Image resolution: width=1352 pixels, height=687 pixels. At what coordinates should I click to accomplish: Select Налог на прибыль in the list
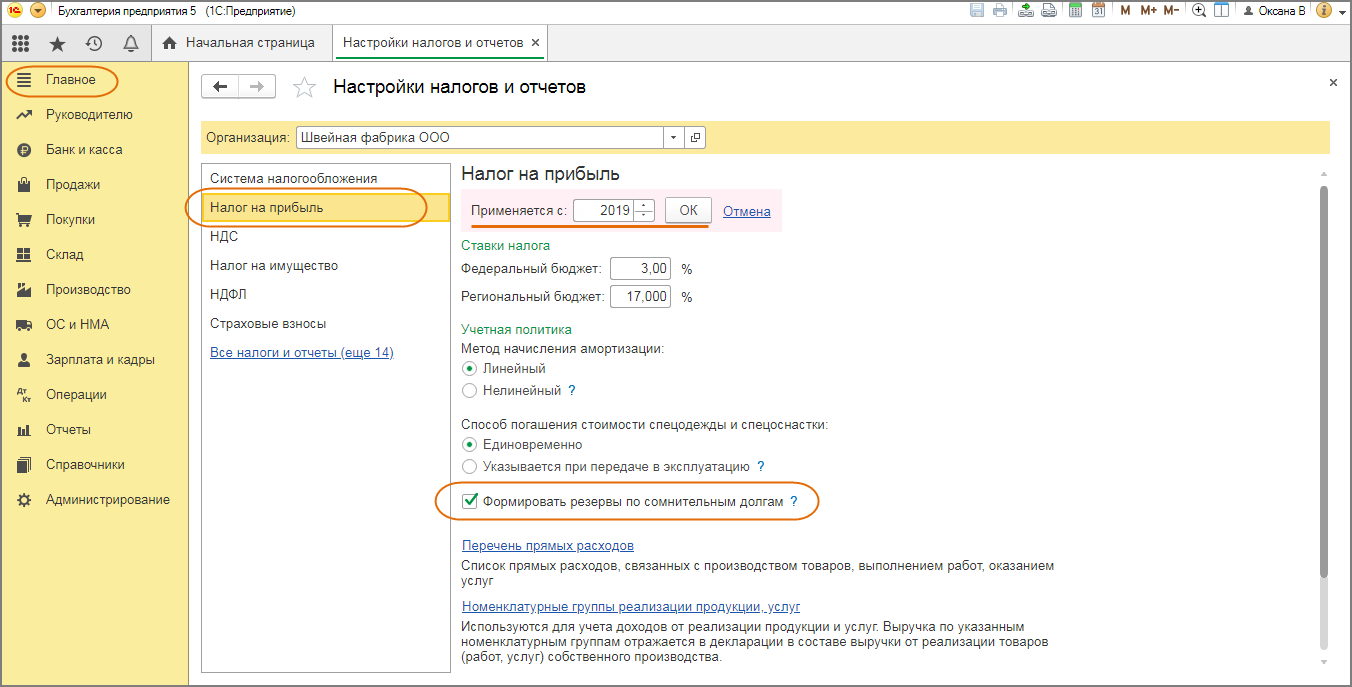pyautogui.click(x=326, y=208)
